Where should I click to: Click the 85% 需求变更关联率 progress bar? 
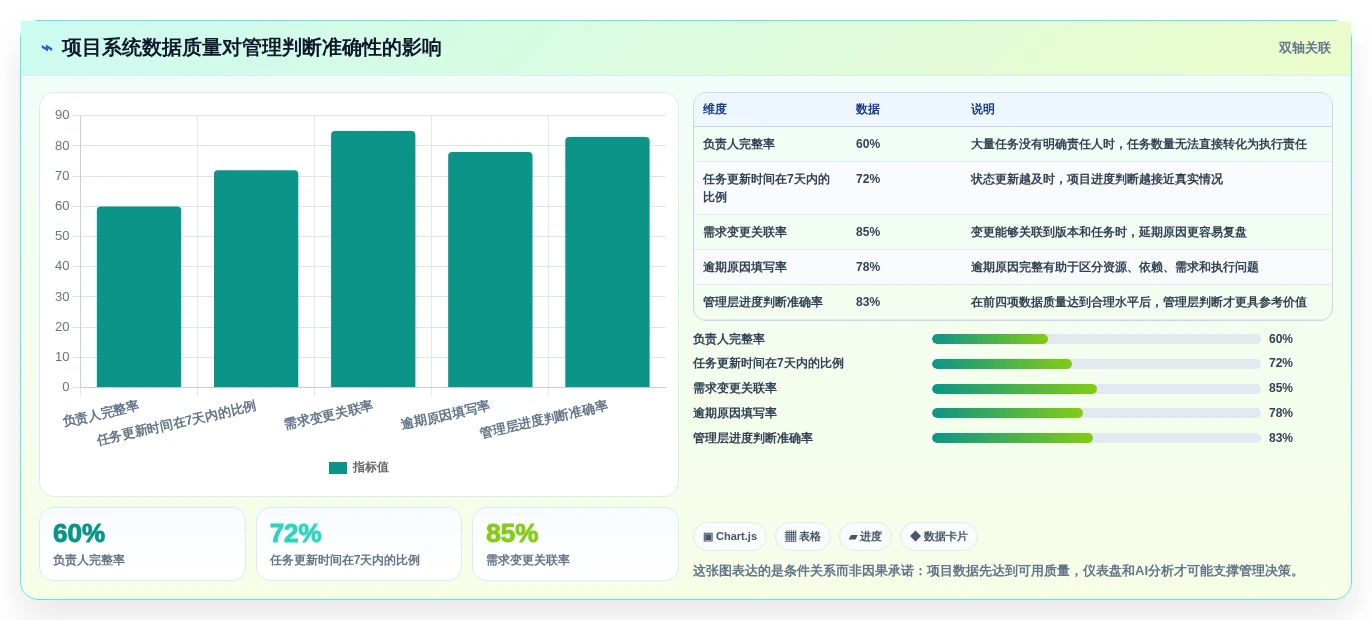click(1096, 388)
